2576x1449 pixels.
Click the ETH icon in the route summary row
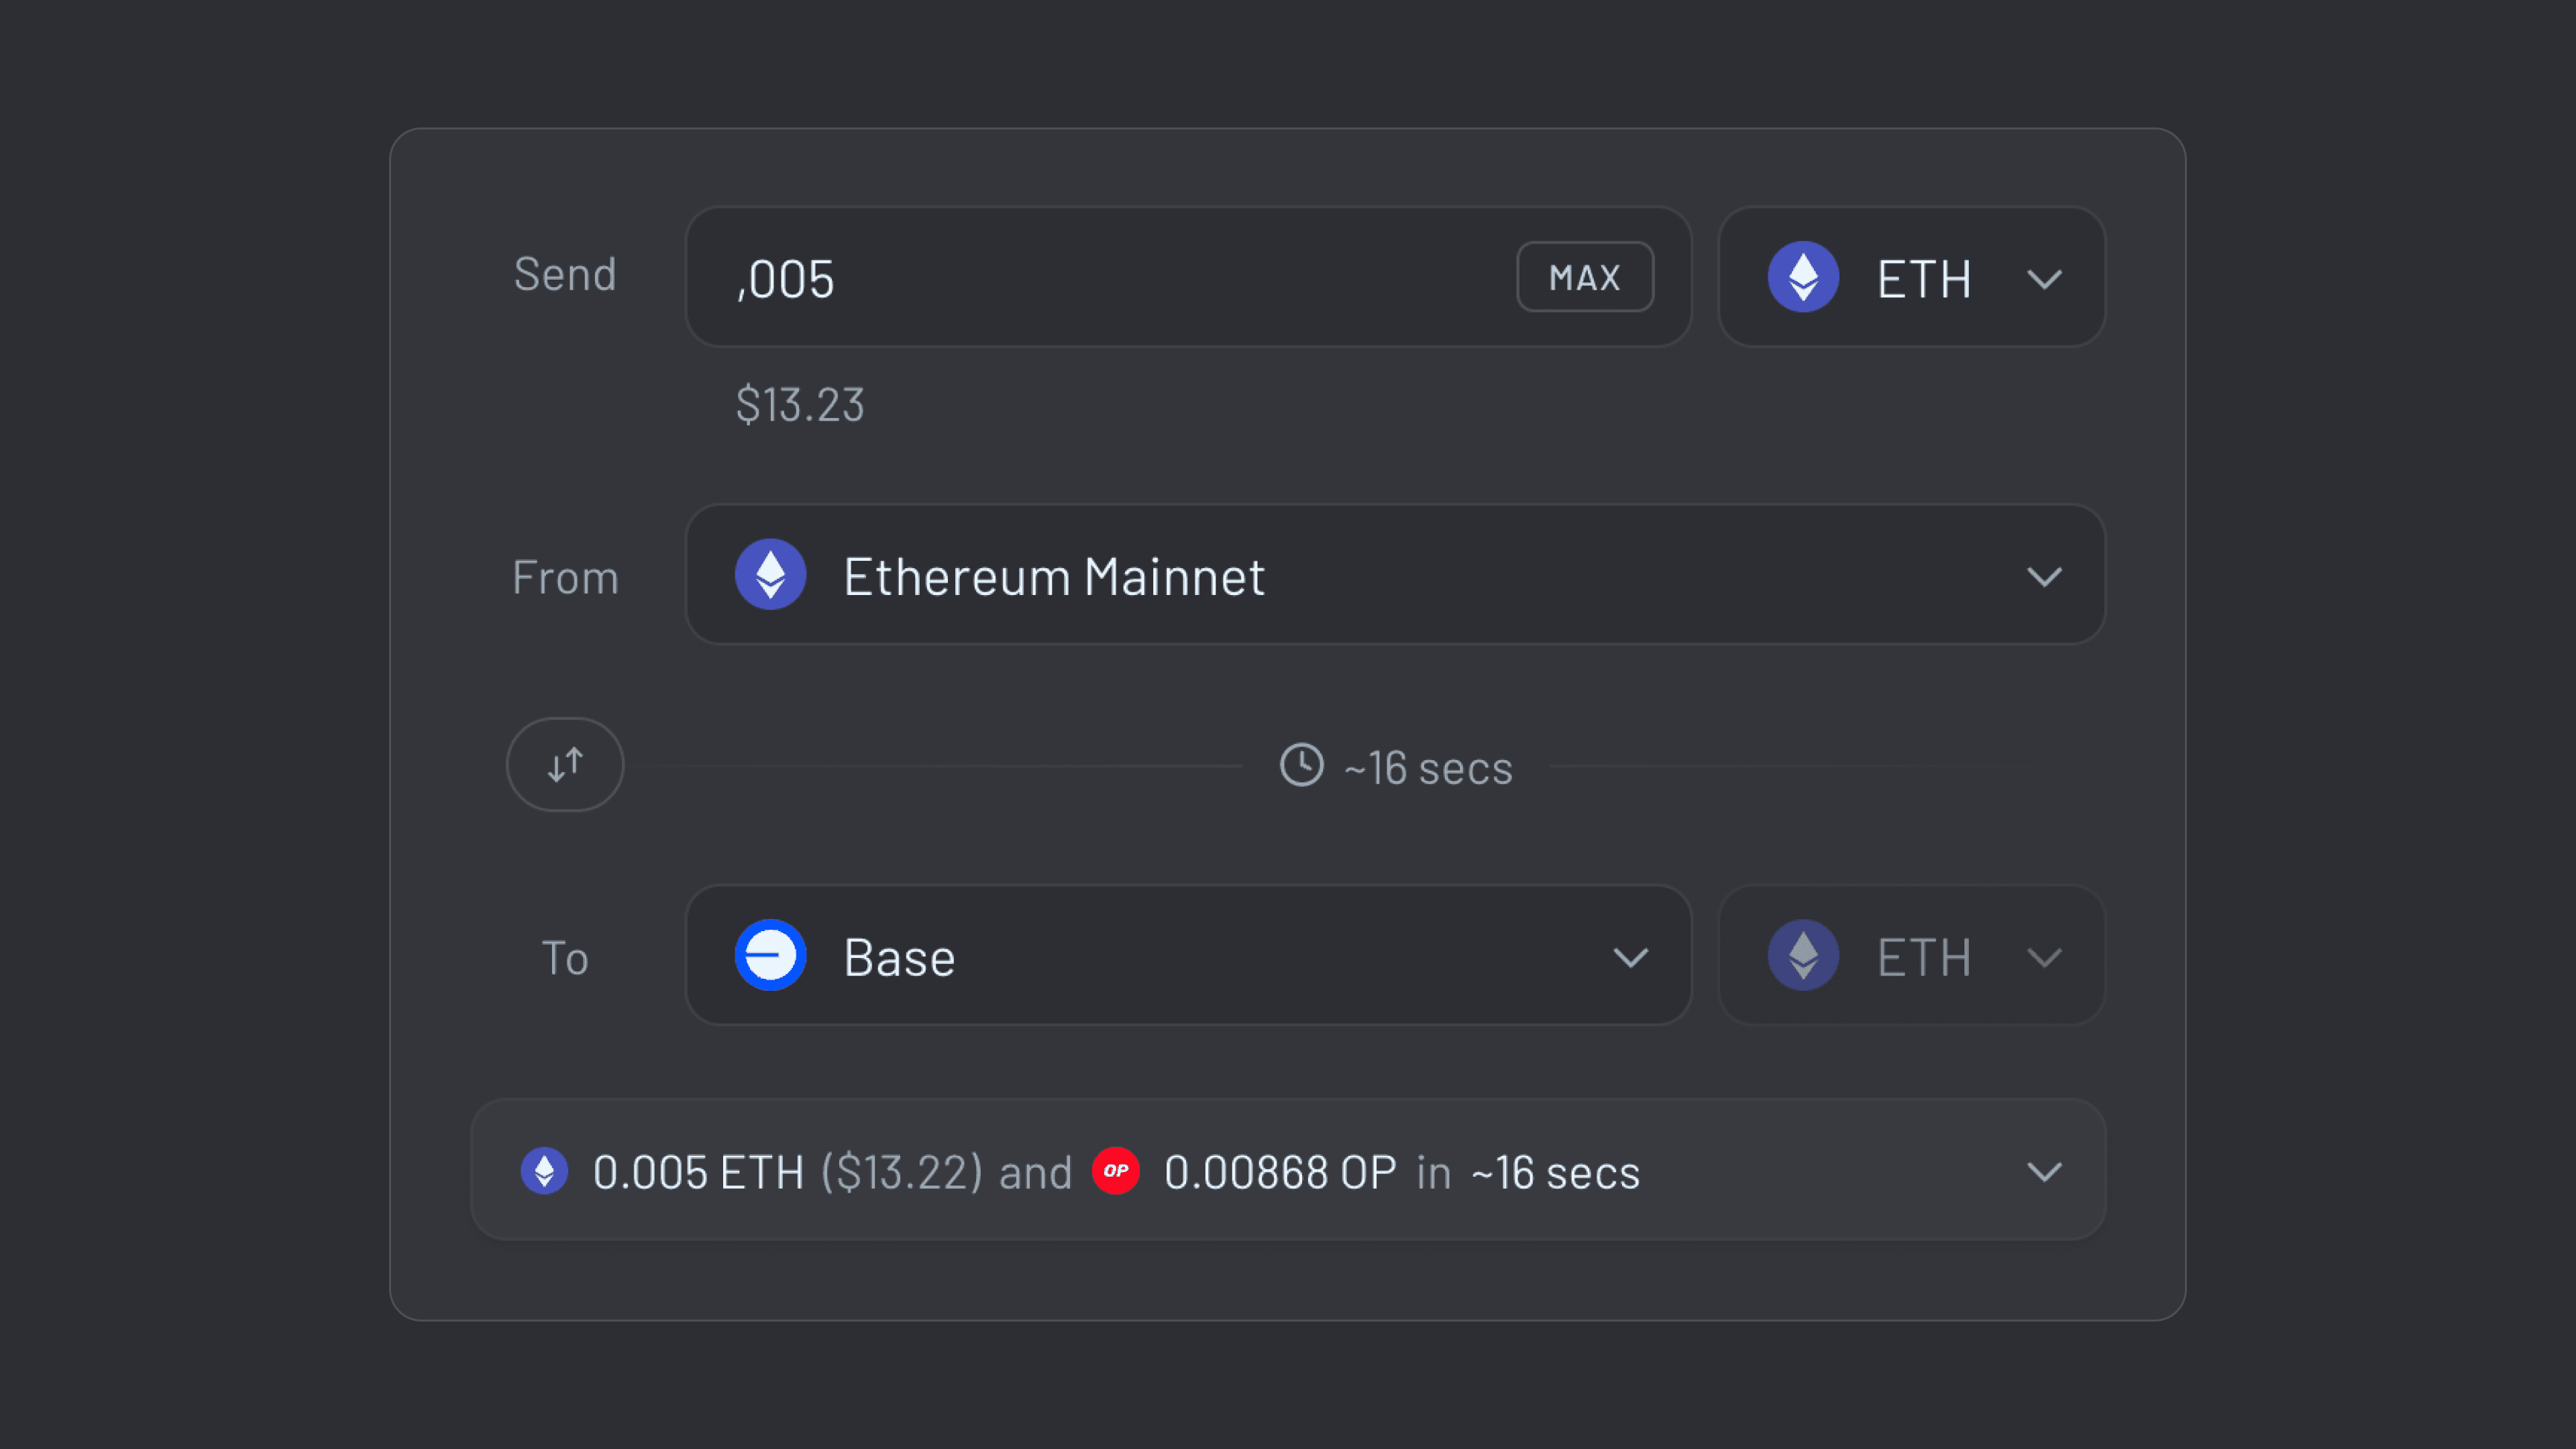click(544, 1171)
